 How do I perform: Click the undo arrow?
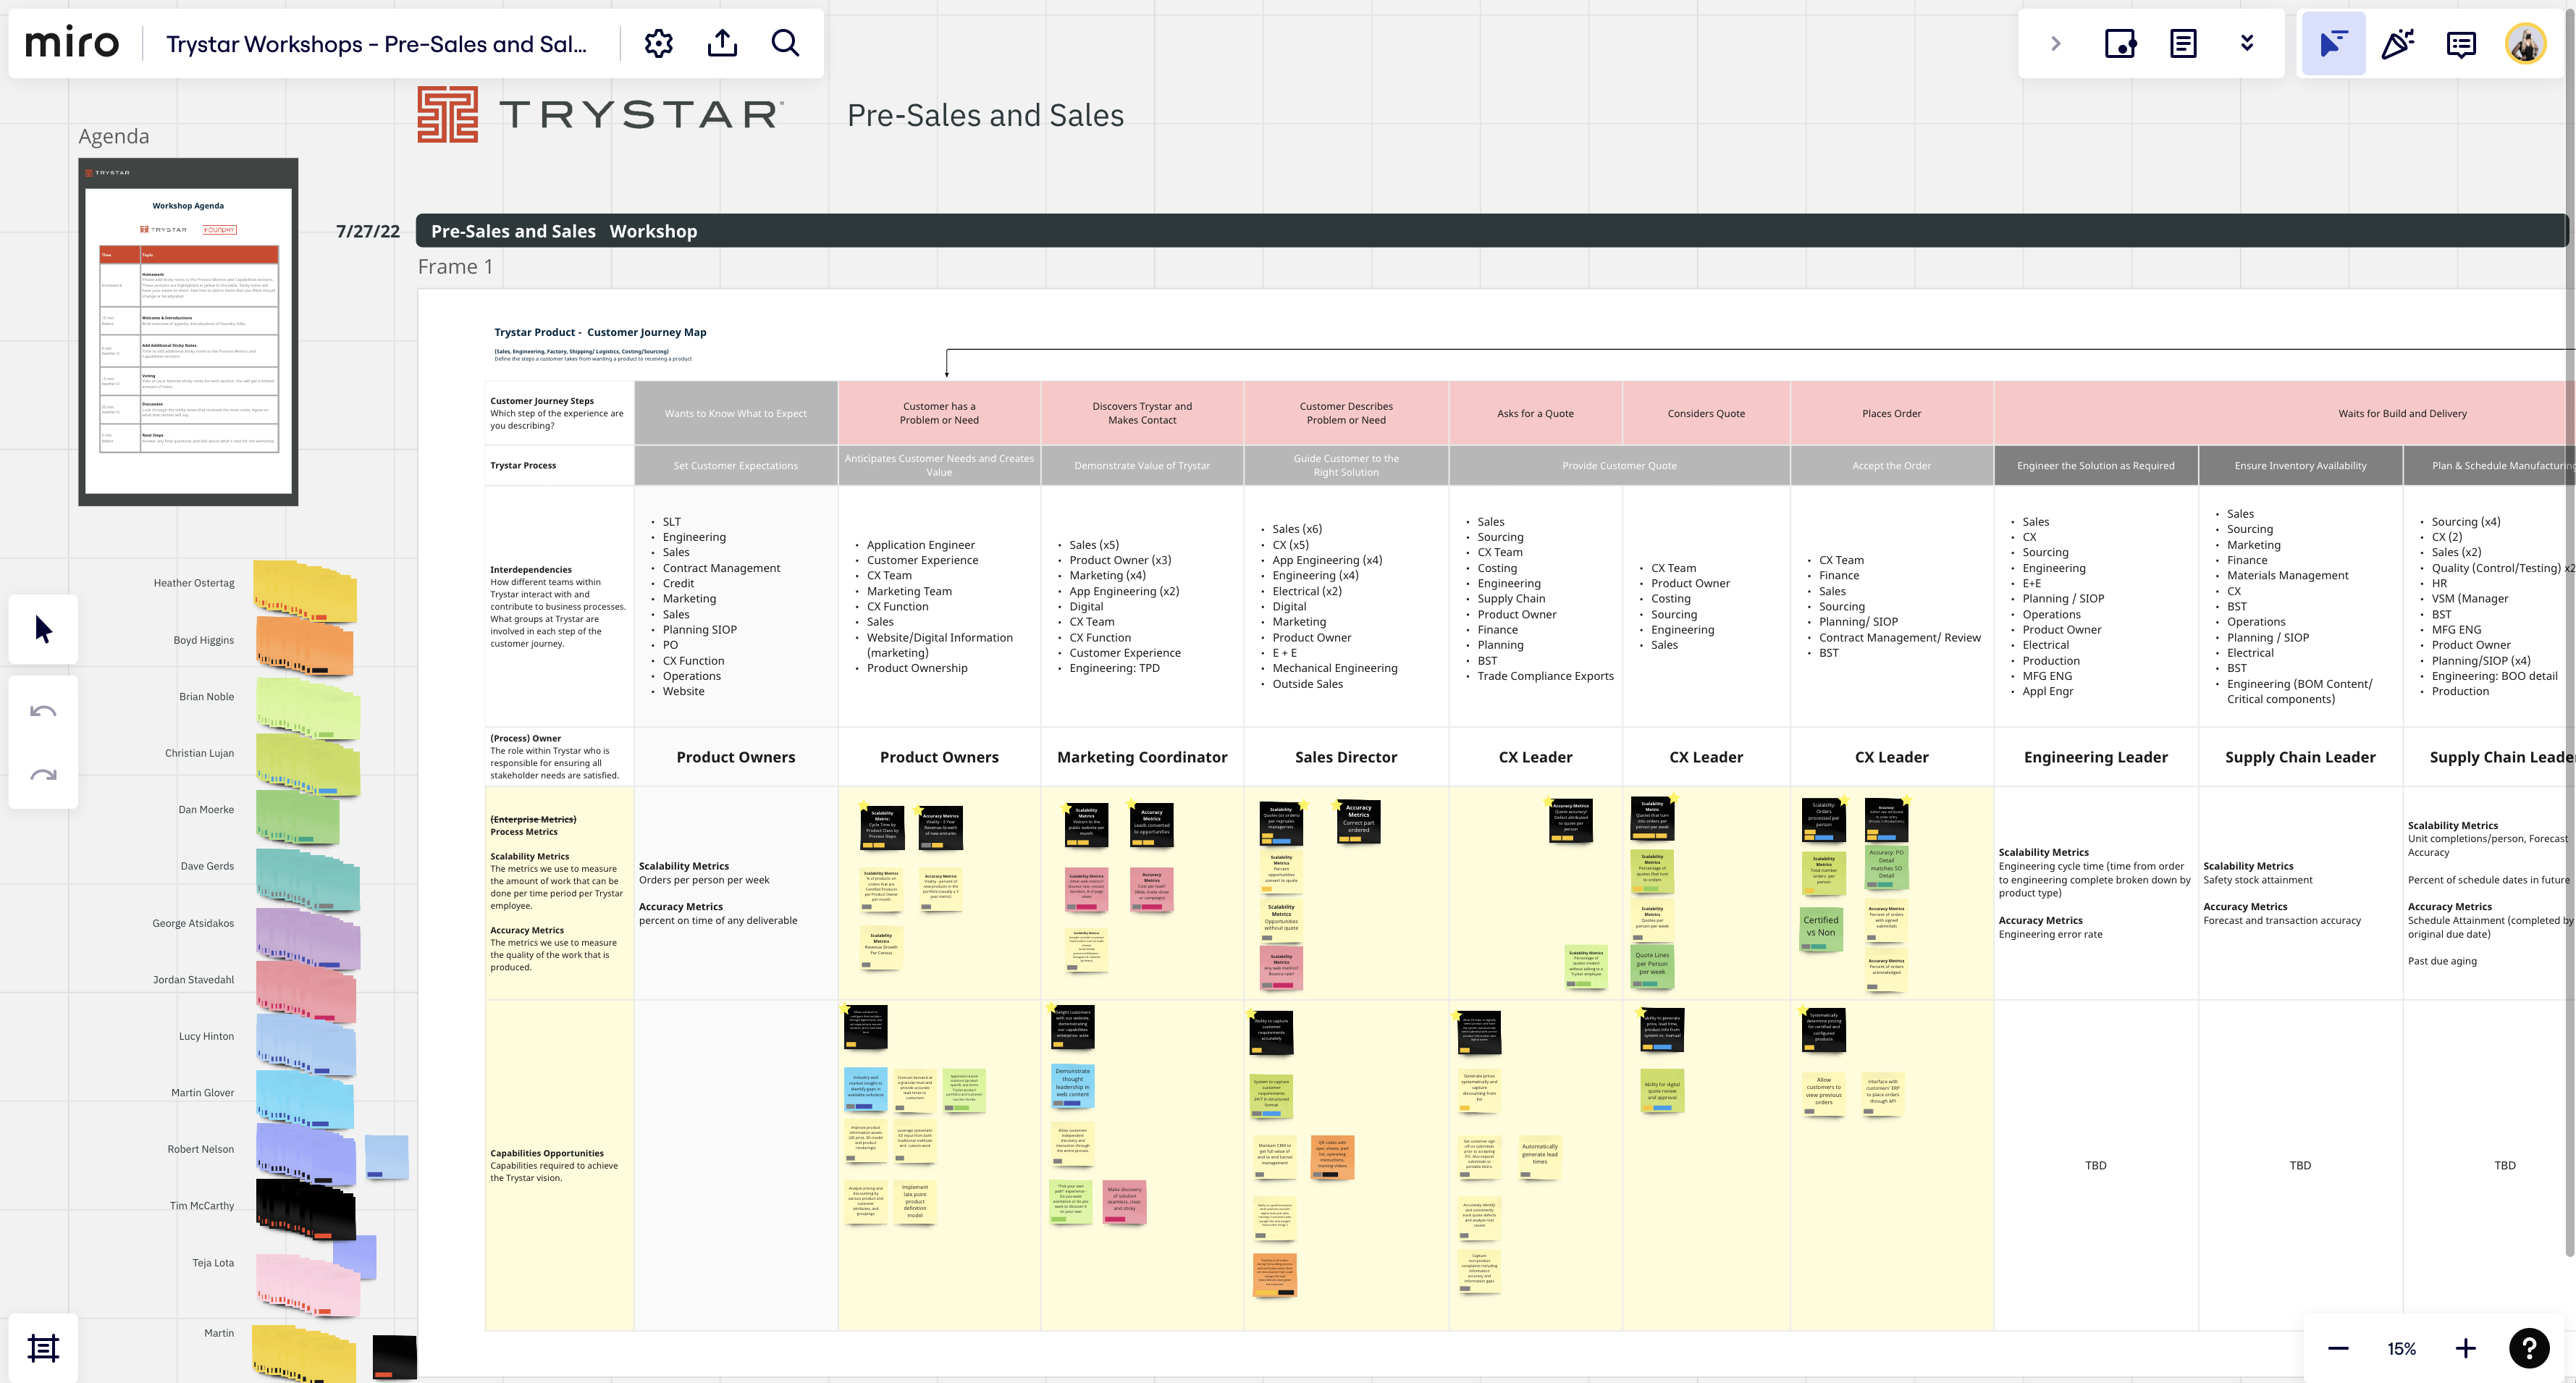[43, 711]
